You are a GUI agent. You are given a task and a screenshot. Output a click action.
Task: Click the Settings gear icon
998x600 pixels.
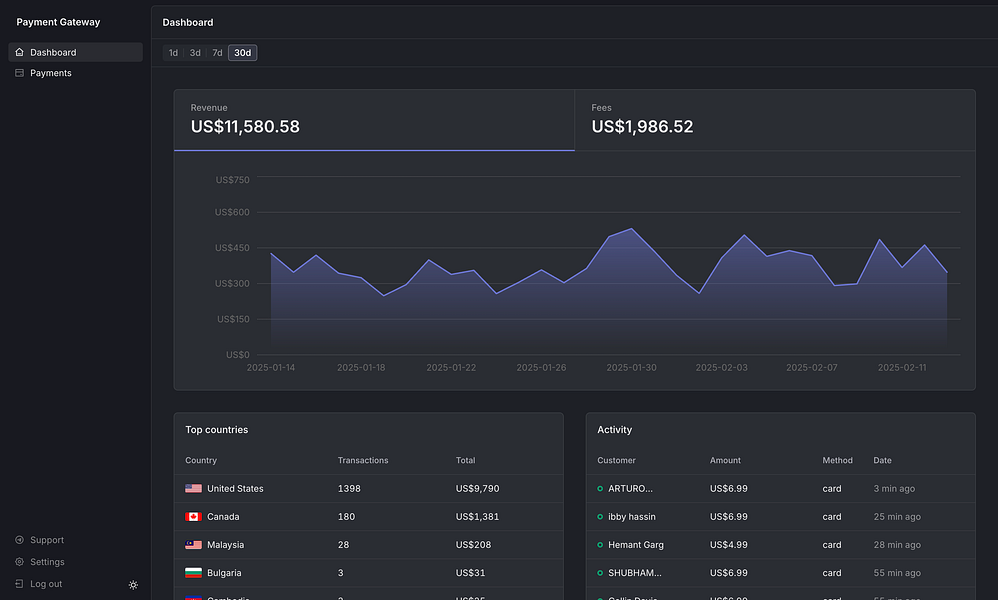pyautogui.click(x=20, y=562)
